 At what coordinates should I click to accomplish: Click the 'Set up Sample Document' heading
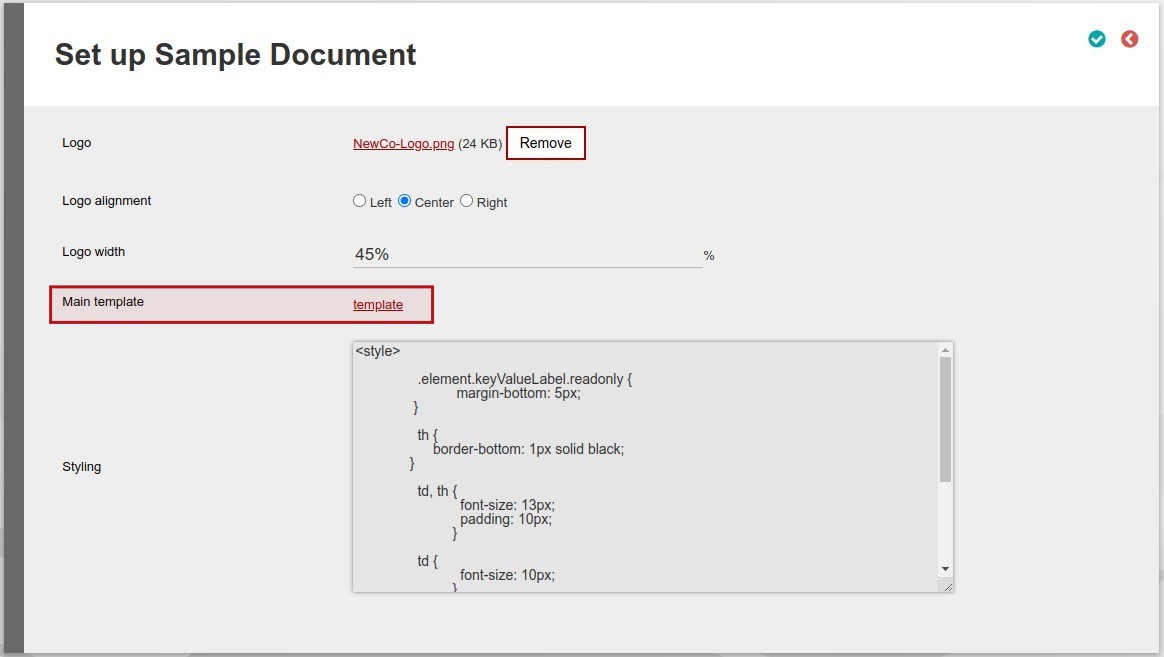pos(235,55)
